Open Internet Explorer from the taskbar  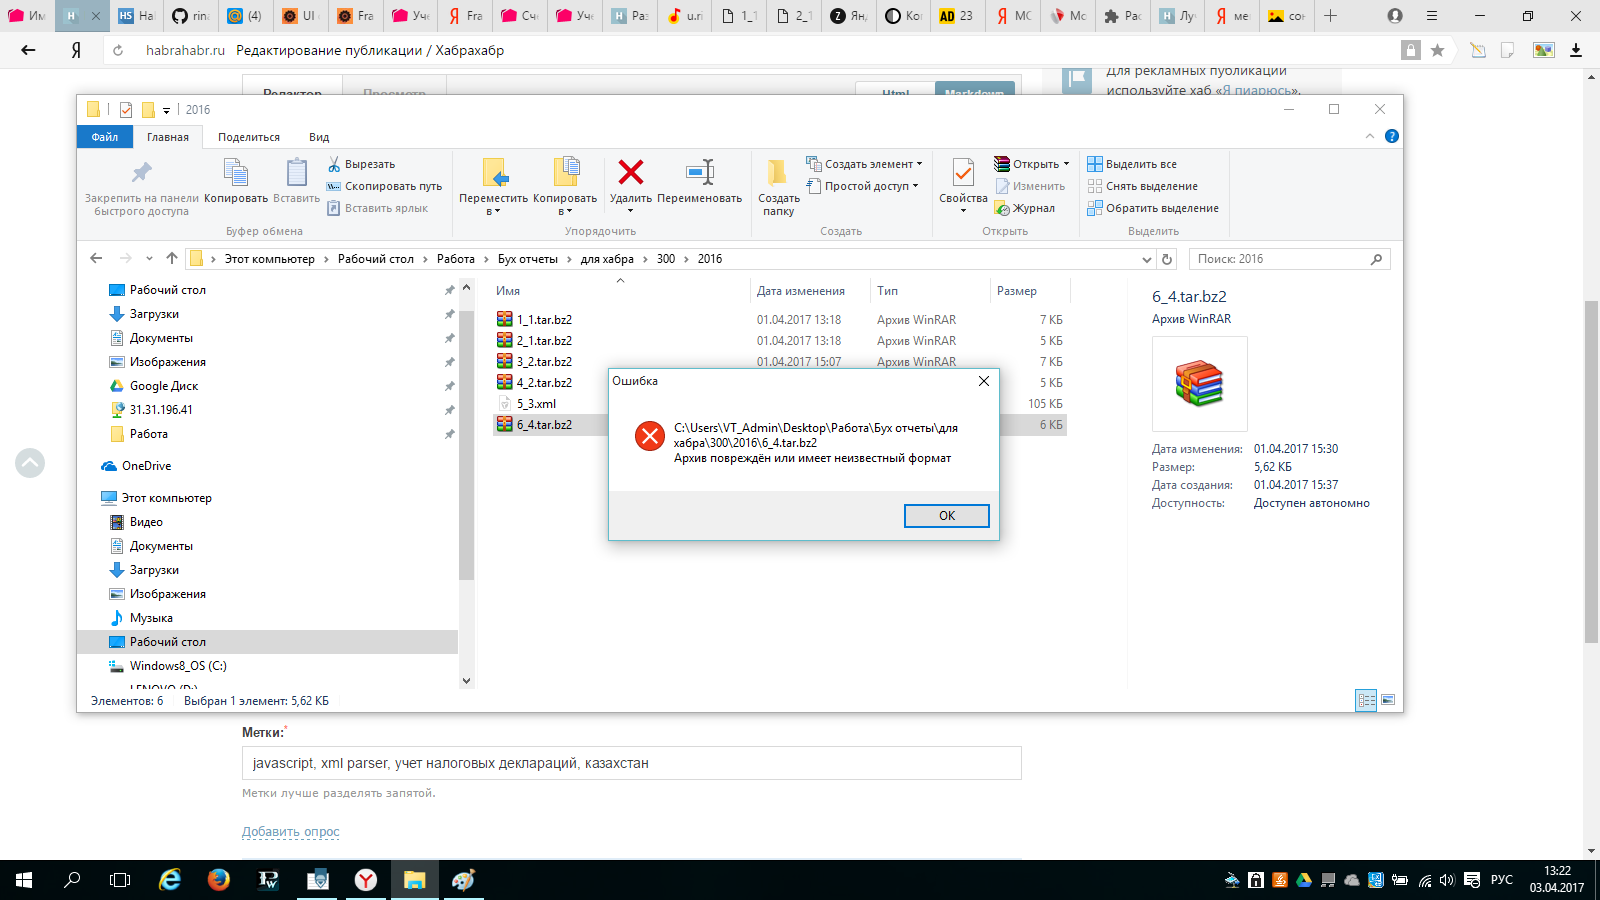tap(170, 880)
